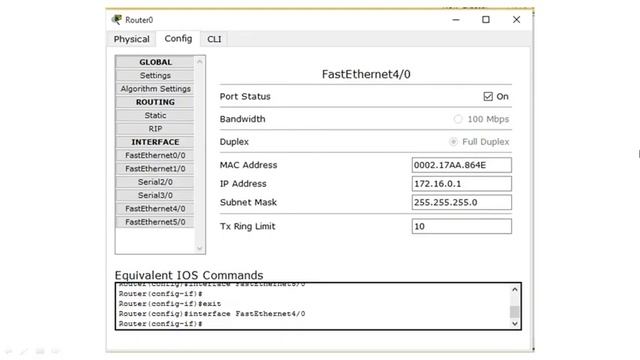640x360 pixels.
Task: Click the Equivalent IOS Commands label
Action: pos(189,275)
